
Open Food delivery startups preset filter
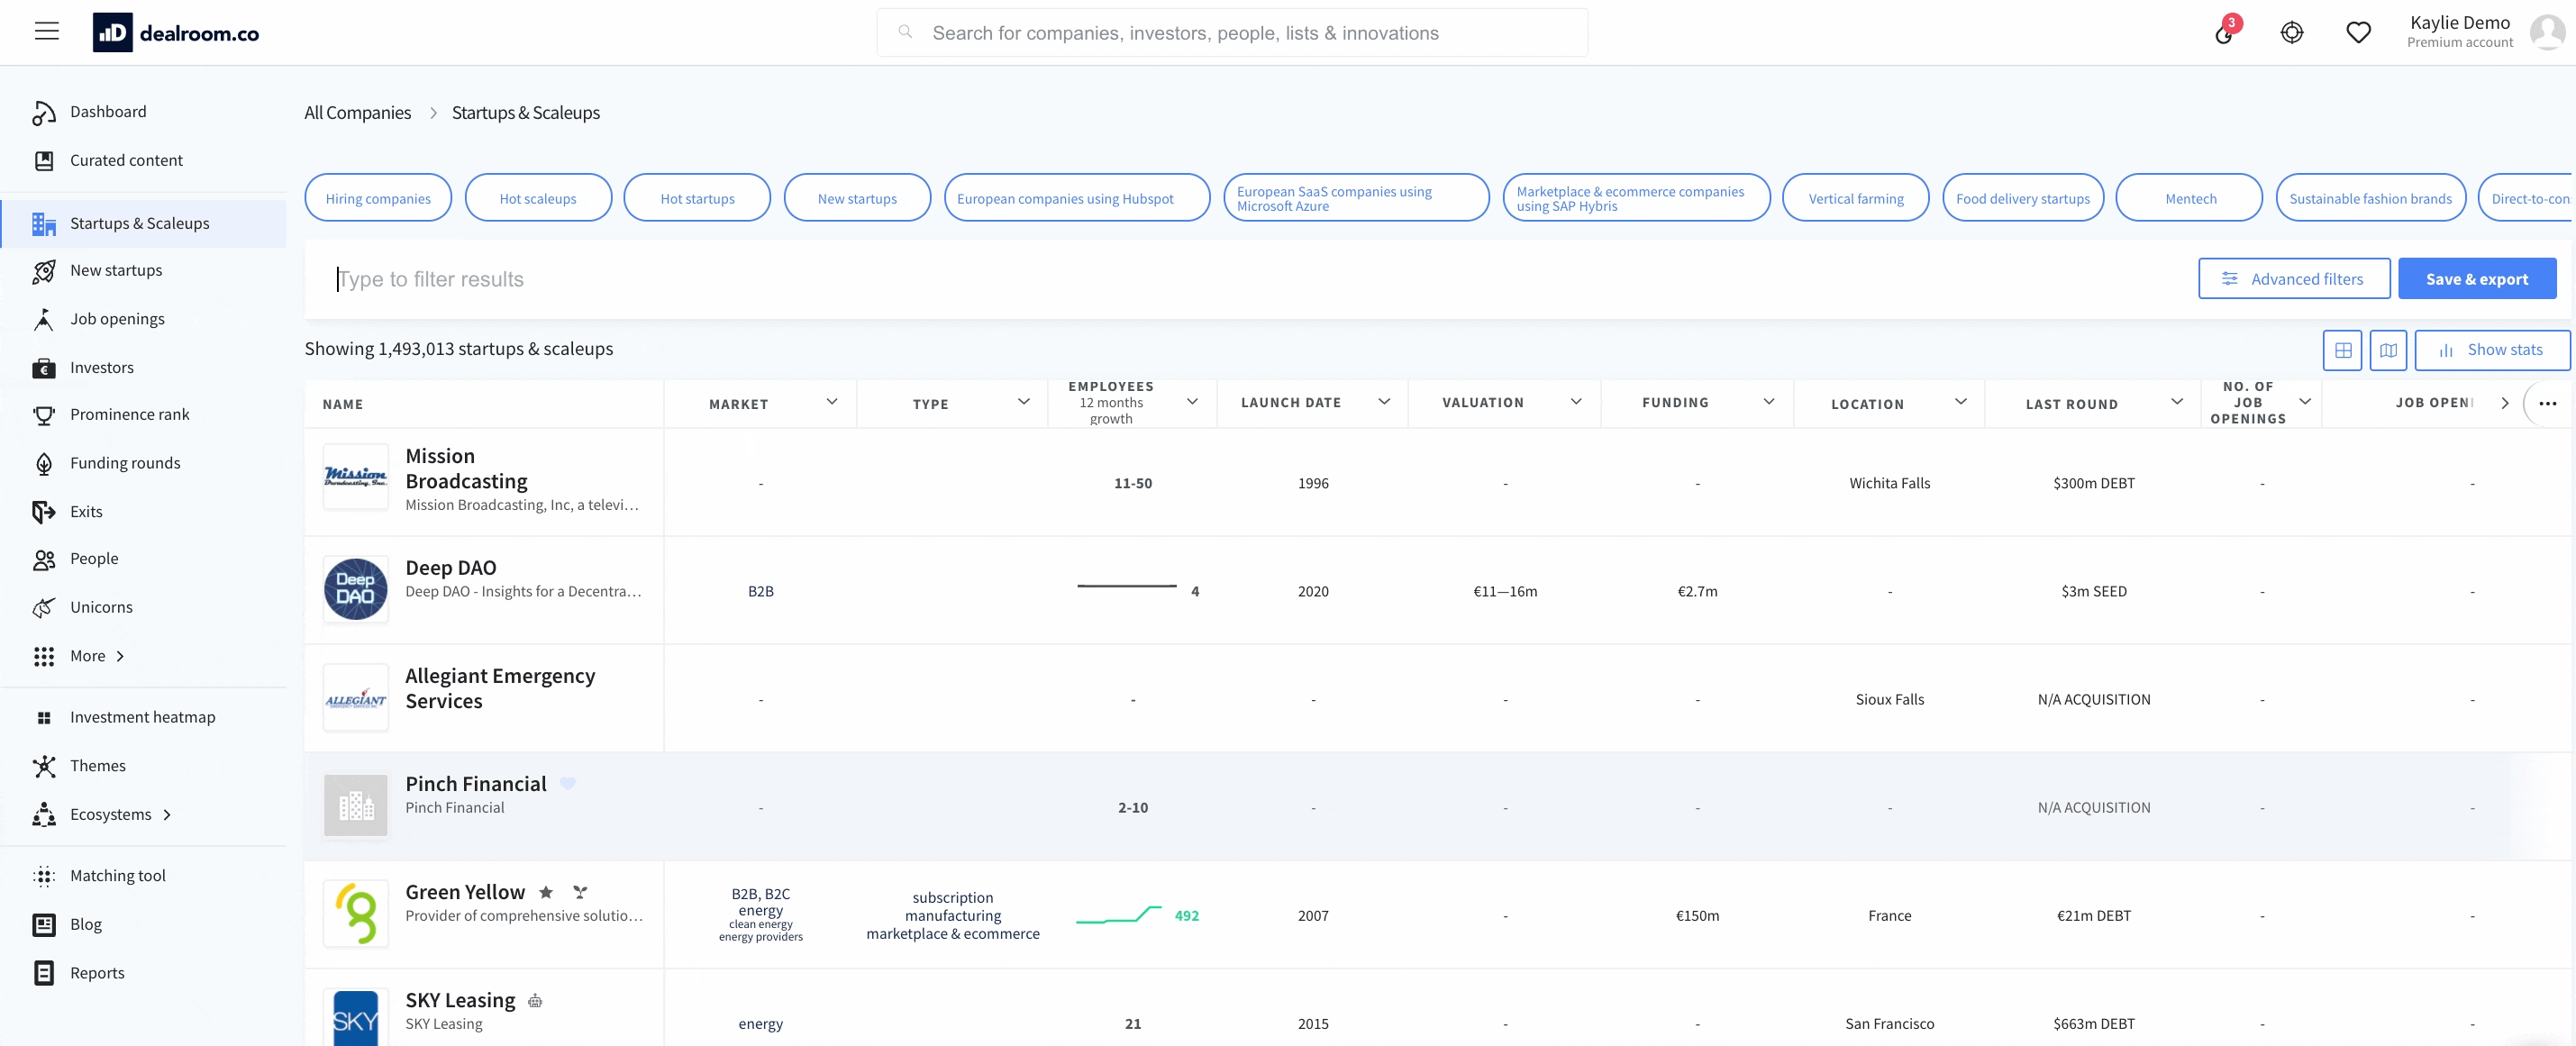[2023, 198]
